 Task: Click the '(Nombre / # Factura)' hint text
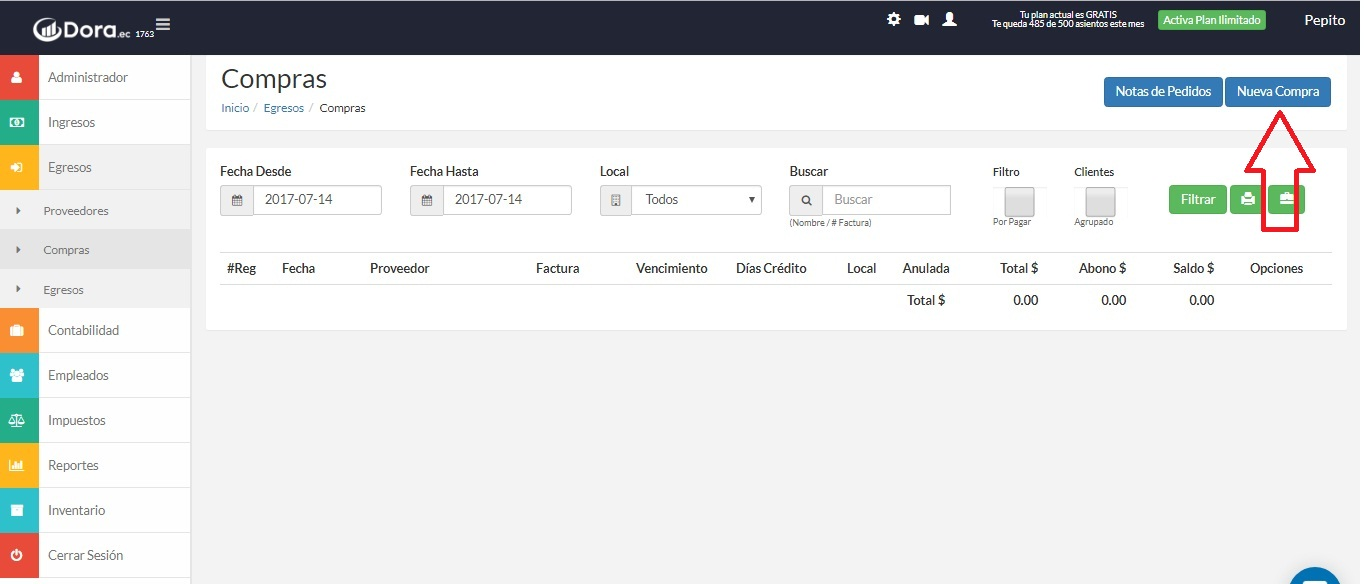(x=830, y=223)
